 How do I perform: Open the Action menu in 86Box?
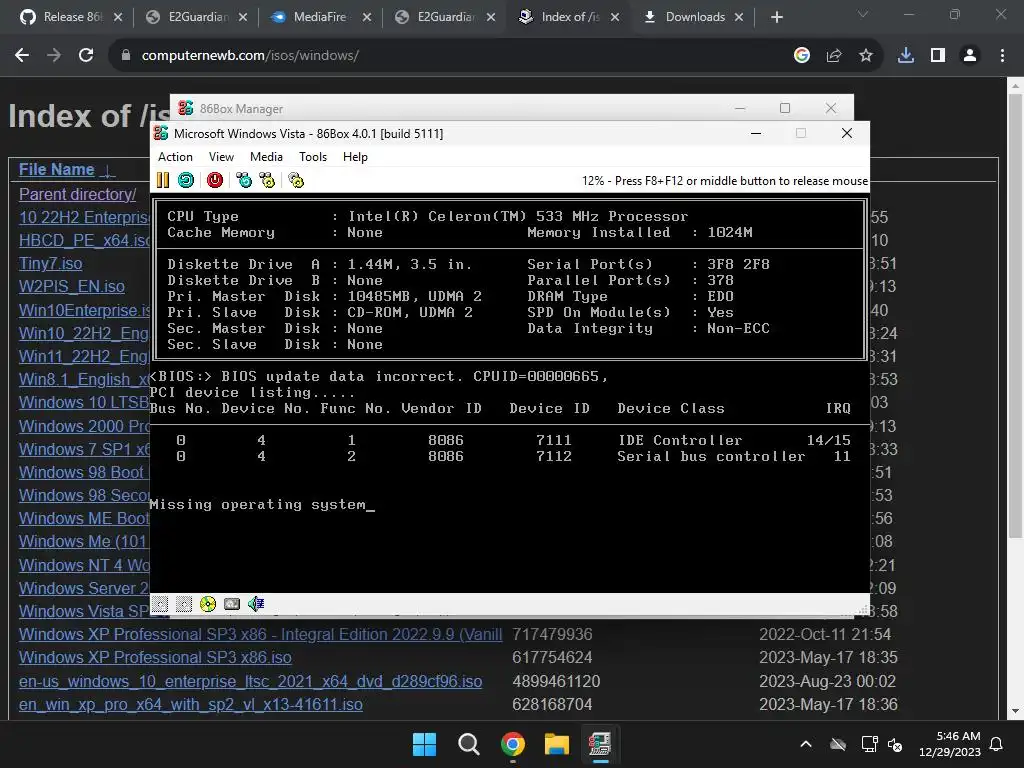tap(175, 157)
